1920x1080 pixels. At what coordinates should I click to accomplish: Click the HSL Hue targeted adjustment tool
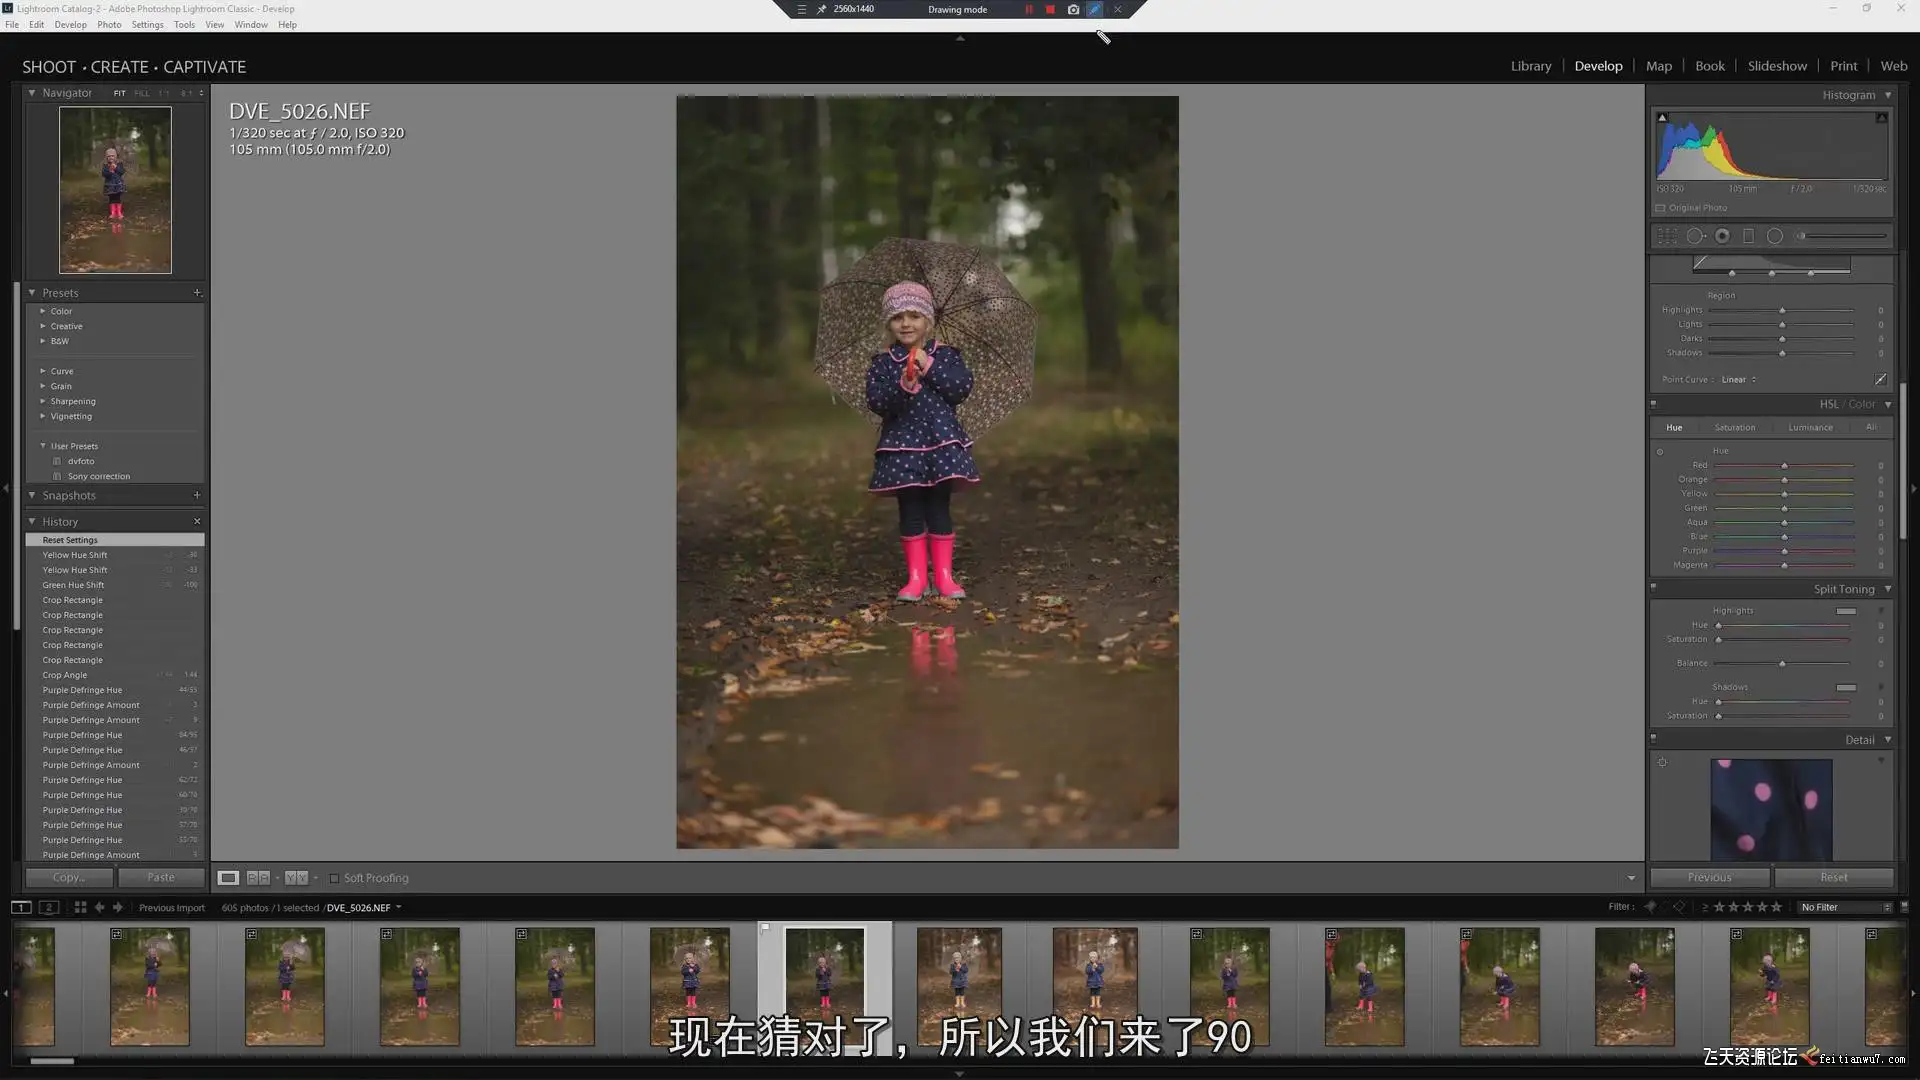coord(1660,452)
